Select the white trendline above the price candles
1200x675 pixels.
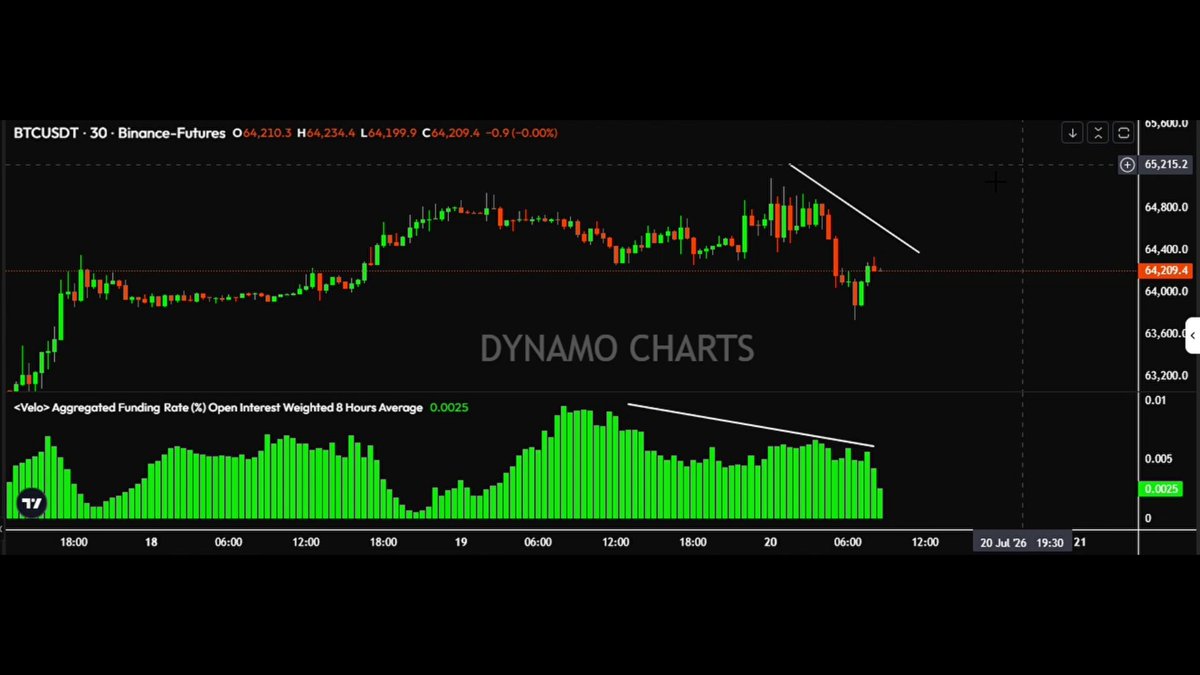point(854,208)
